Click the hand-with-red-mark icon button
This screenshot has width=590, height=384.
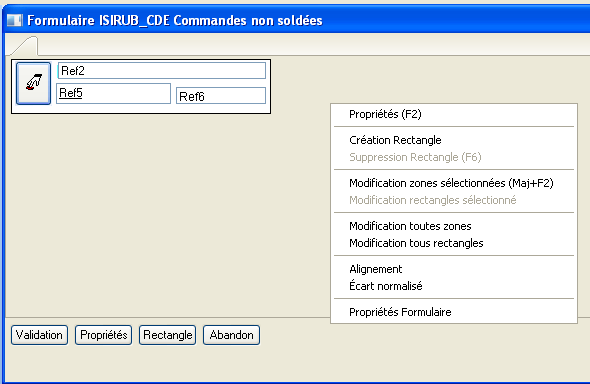tap(33, 83)
